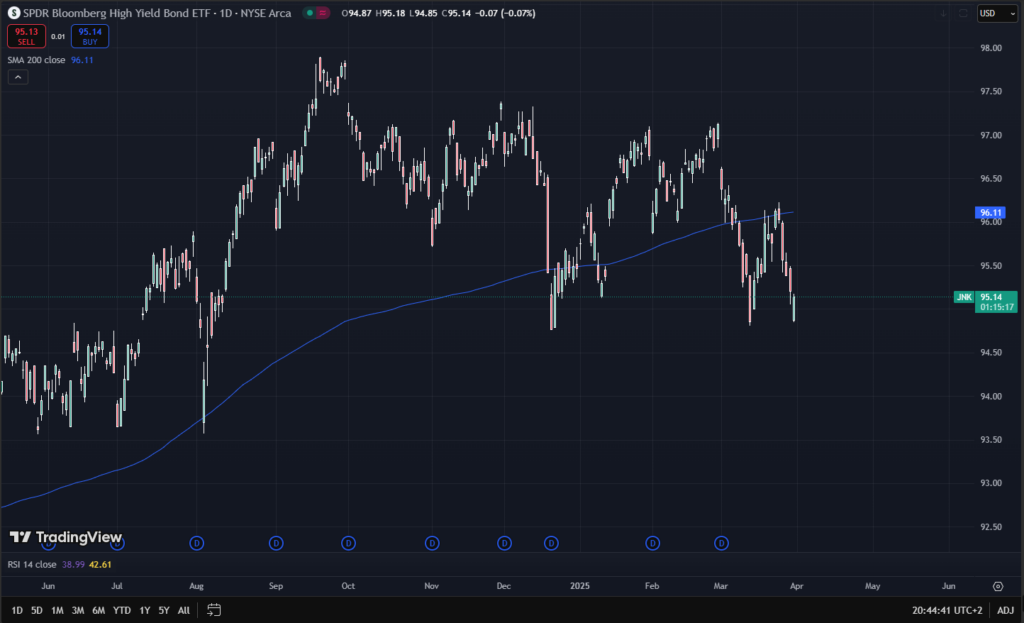Image resolution: width=1024 pixels, height=623 pixels.
Task: Click the 94.00 price axis label
Action: coord(991,396)
